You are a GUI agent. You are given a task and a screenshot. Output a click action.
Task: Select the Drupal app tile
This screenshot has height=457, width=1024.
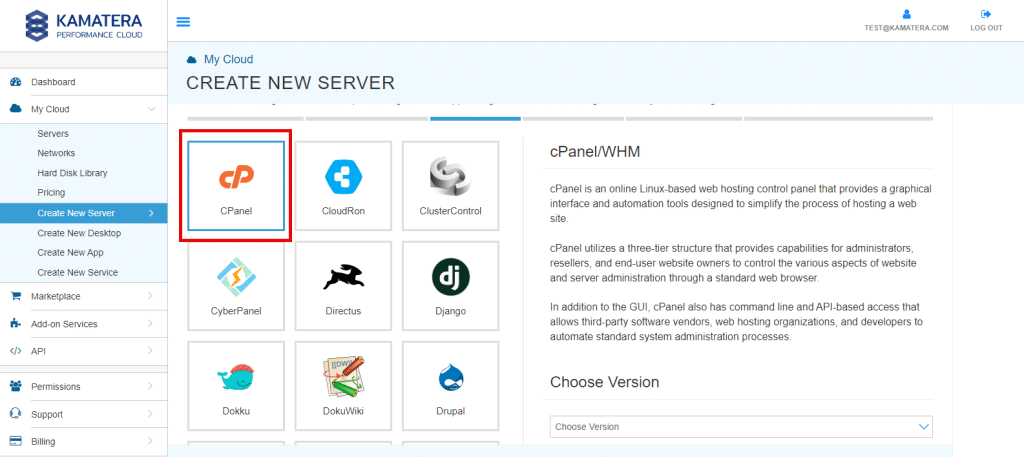pos(450,385)
